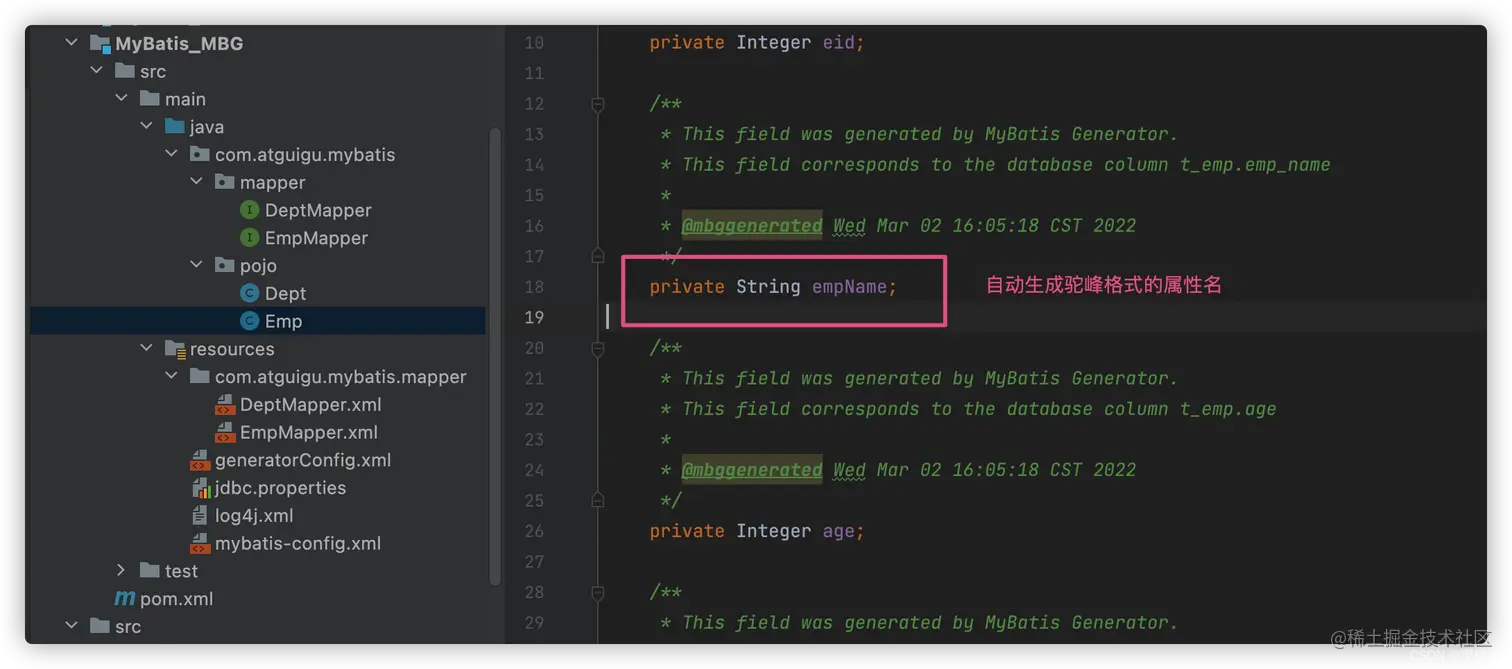
Task: Click the empName field identifier
Action: 849,287
